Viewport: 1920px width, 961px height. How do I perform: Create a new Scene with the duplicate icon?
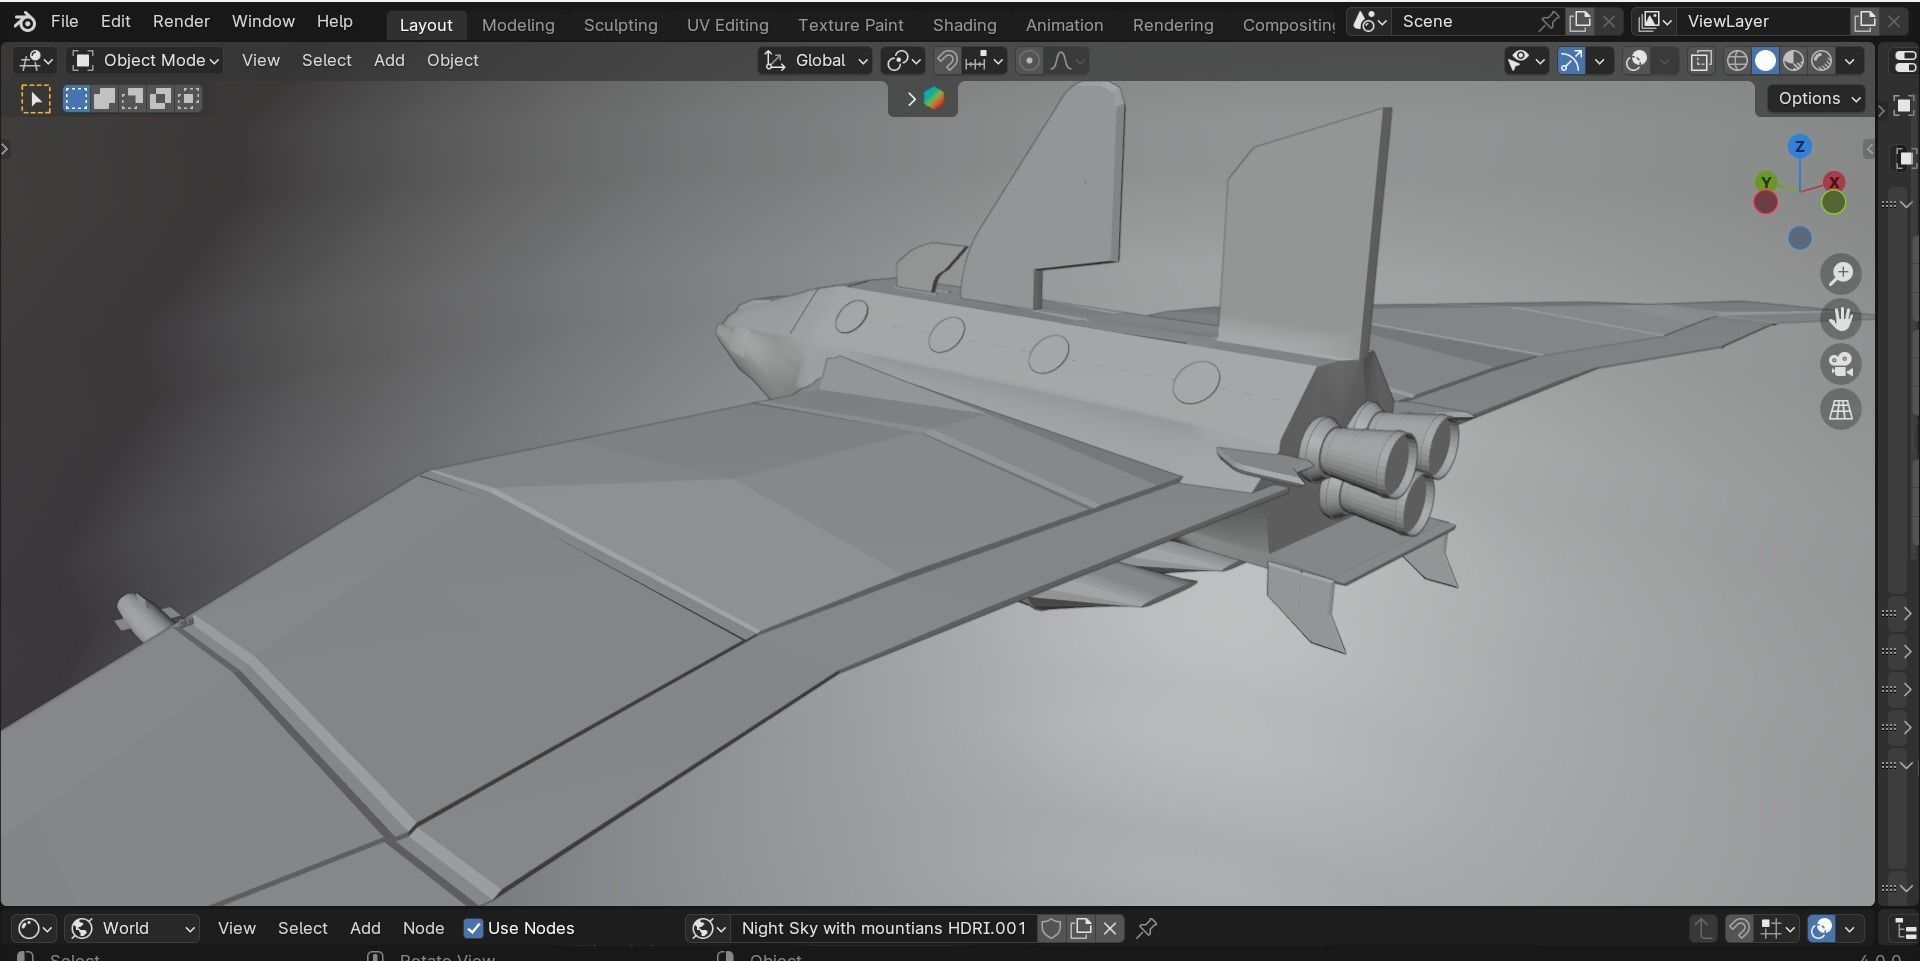point(1580,21)
